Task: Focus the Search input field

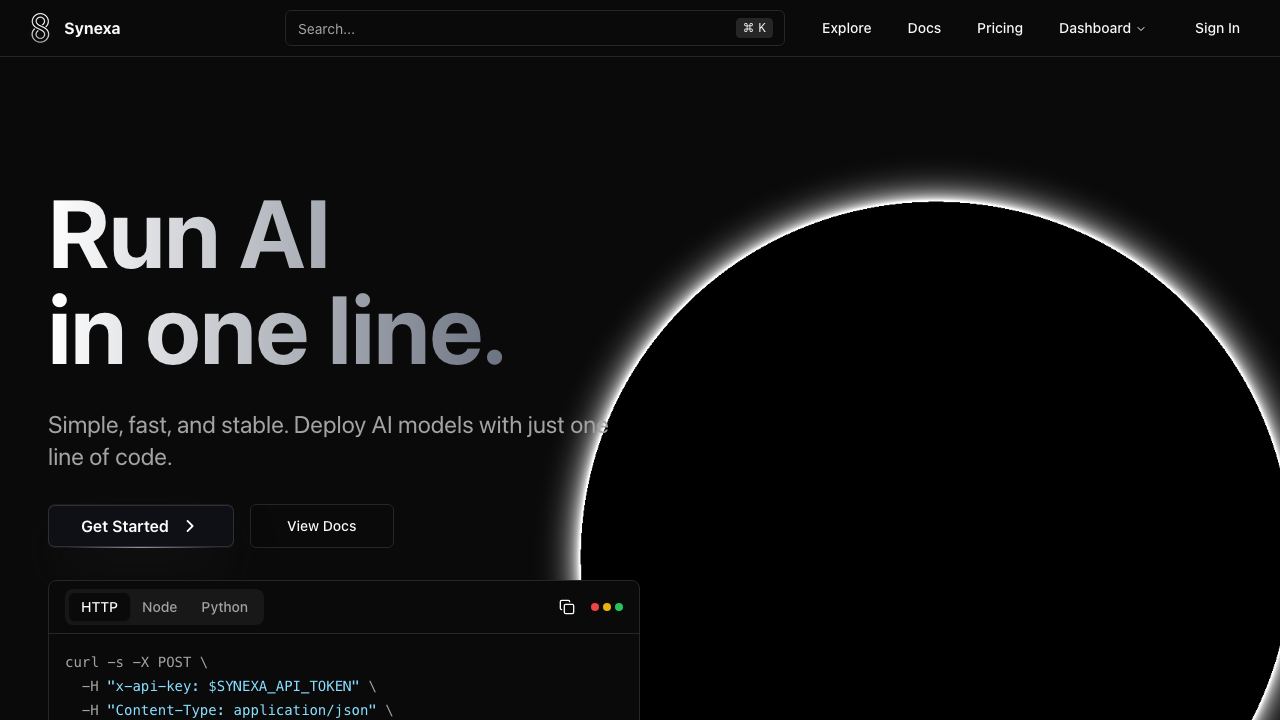Action: coord(535,28)
